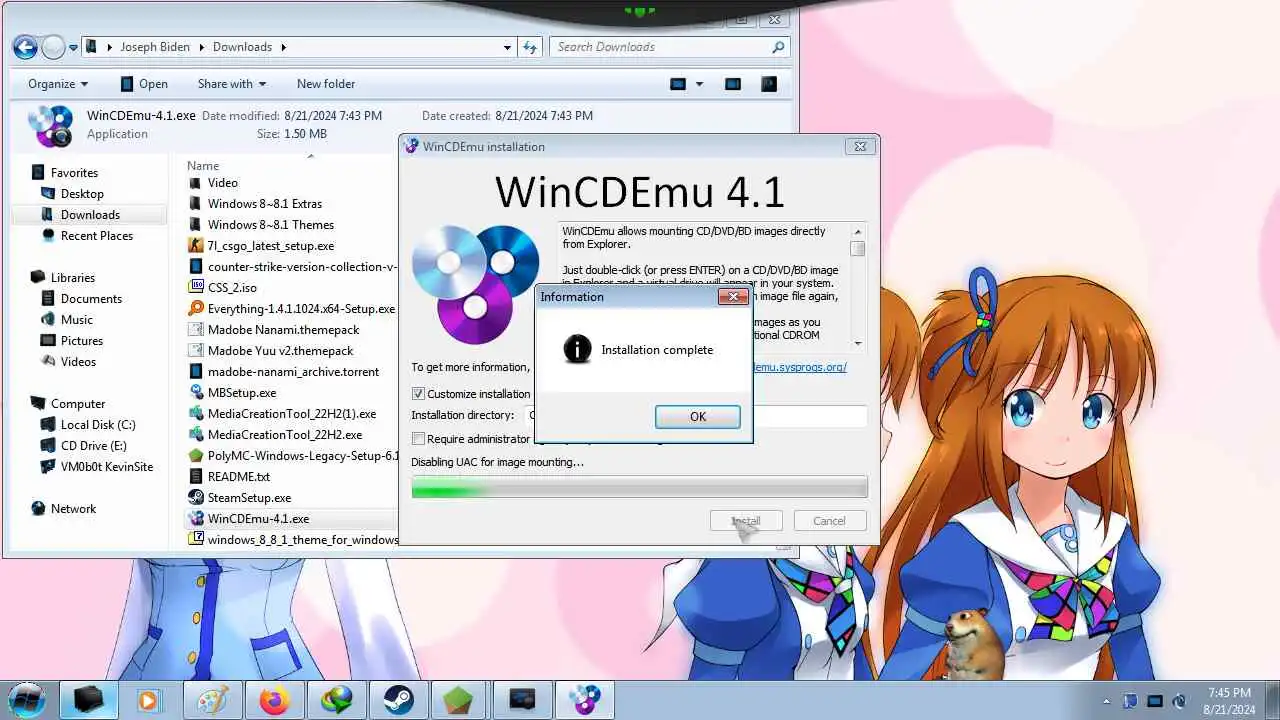Click the Install button in WinCDEmu installer

[x=746, y=521]
